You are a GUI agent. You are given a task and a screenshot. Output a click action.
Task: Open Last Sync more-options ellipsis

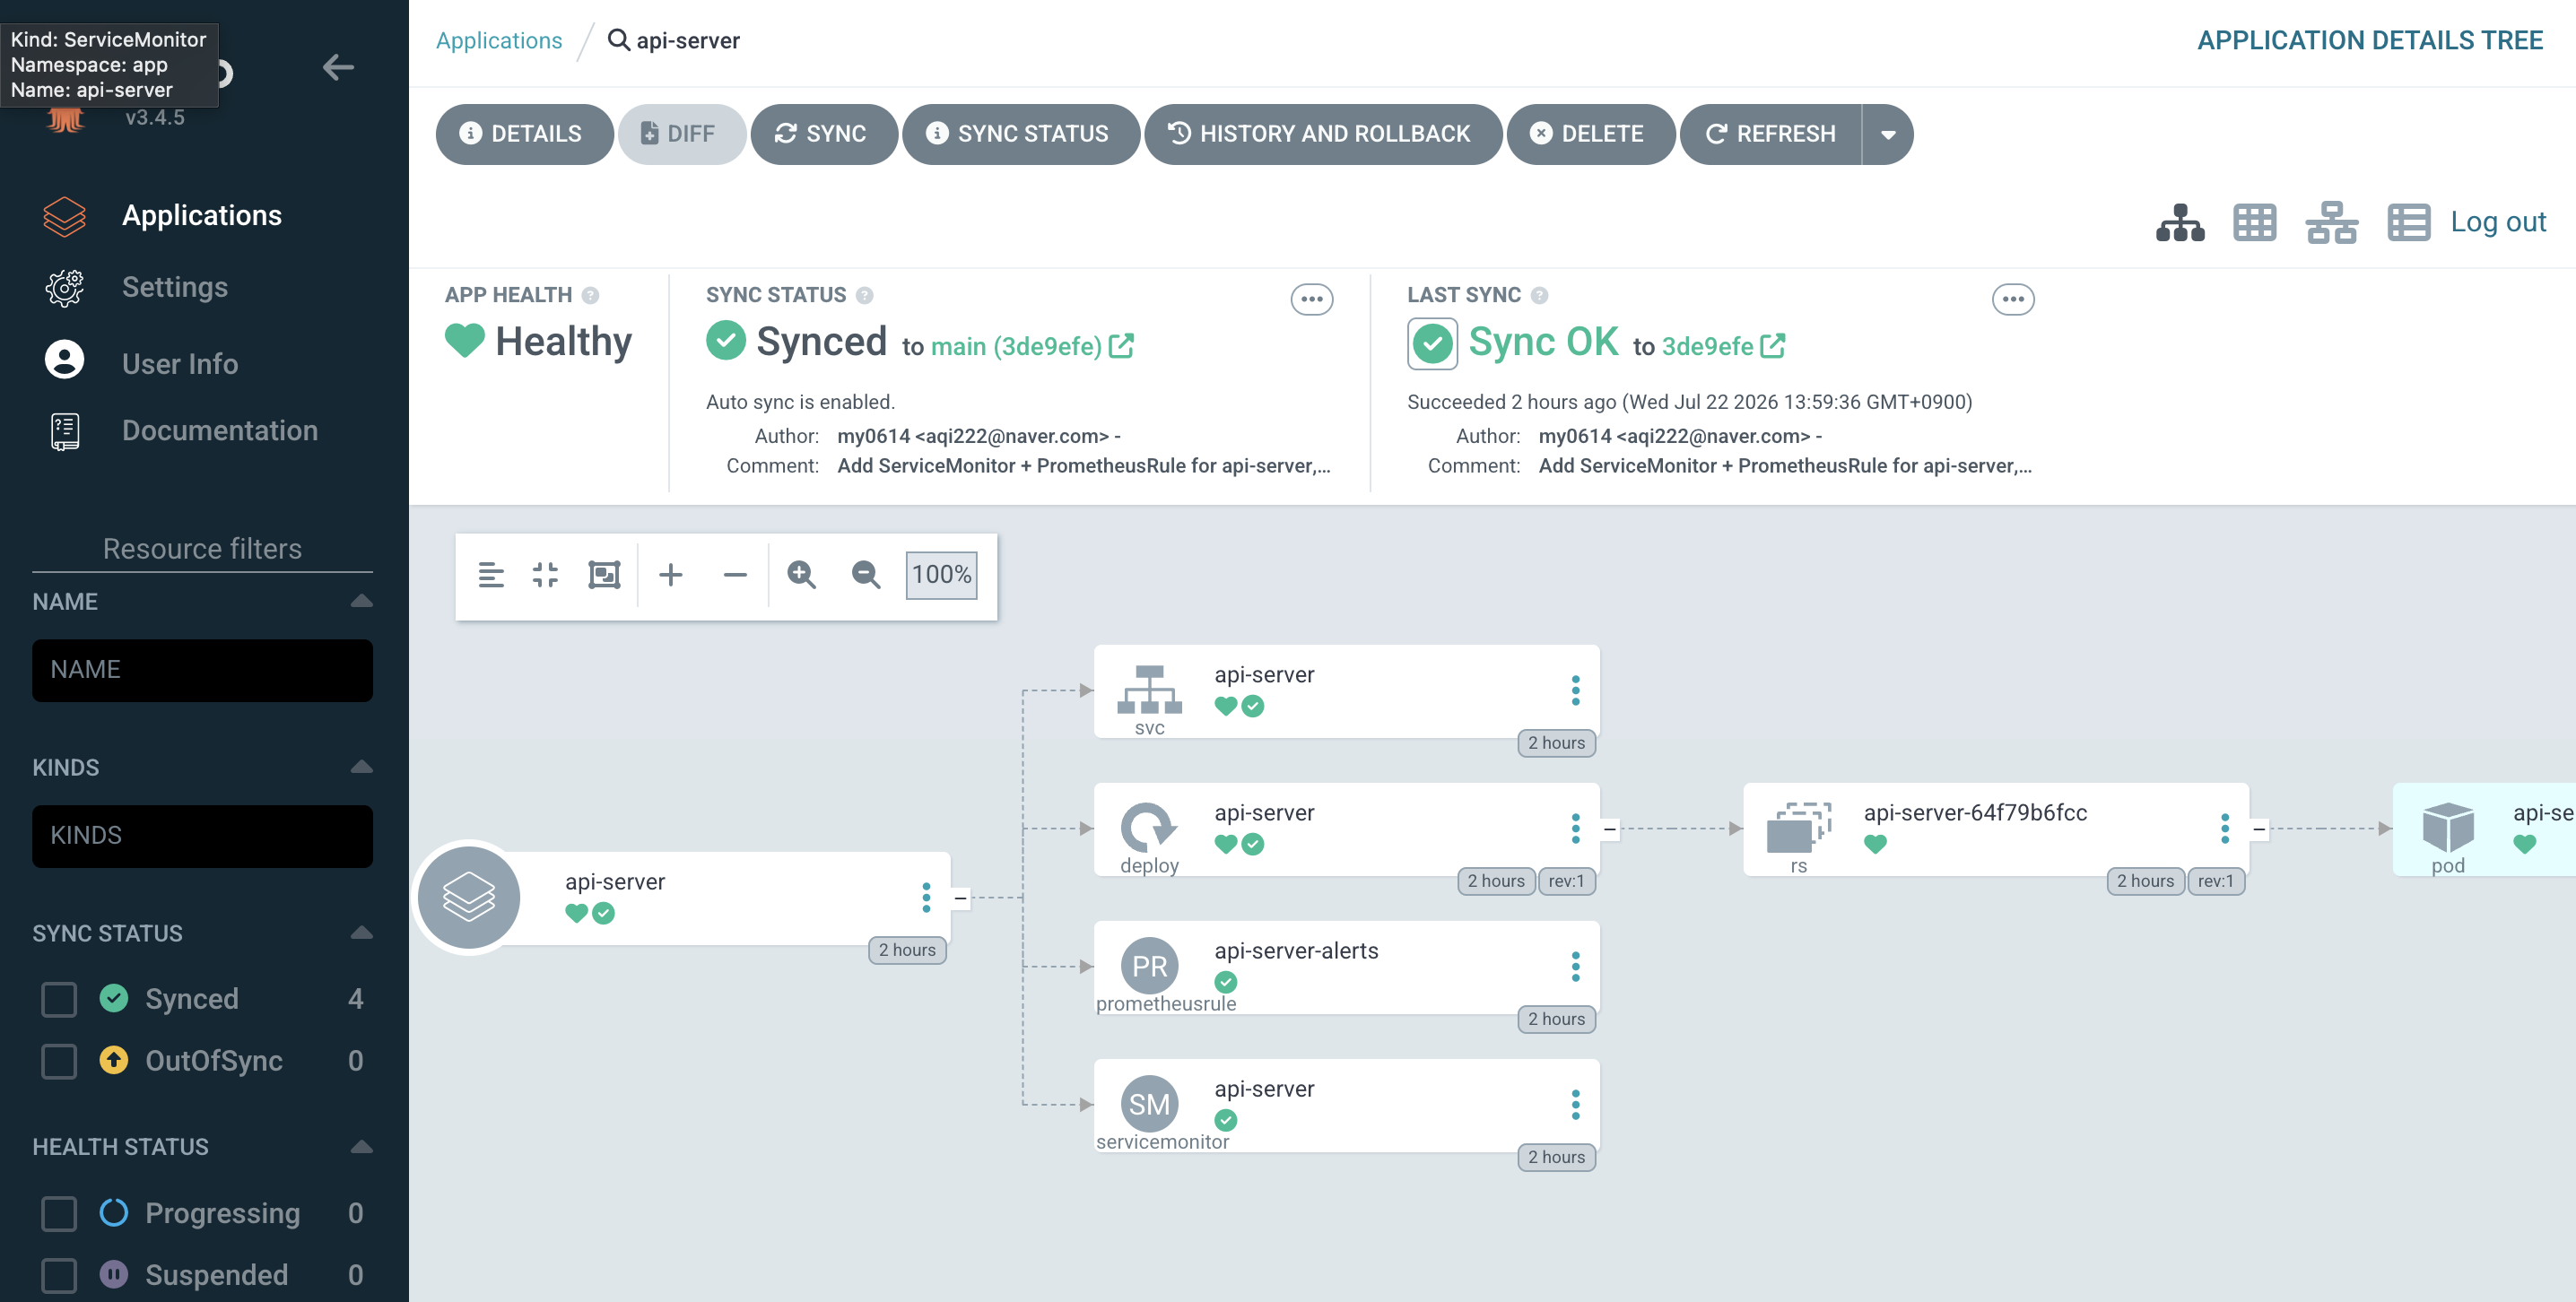pos(2013,299)
